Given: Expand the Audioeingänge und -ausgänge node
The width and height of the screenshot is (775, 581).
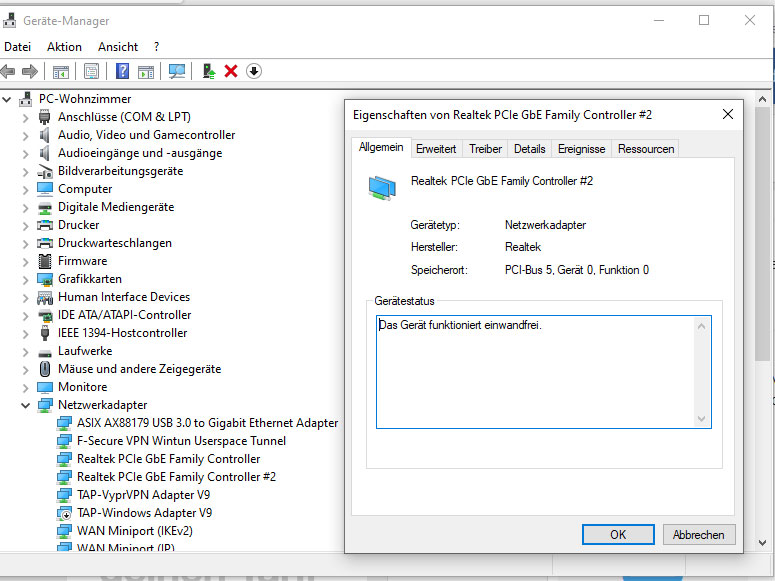Looking at the screenshot, I should point(25,154).
